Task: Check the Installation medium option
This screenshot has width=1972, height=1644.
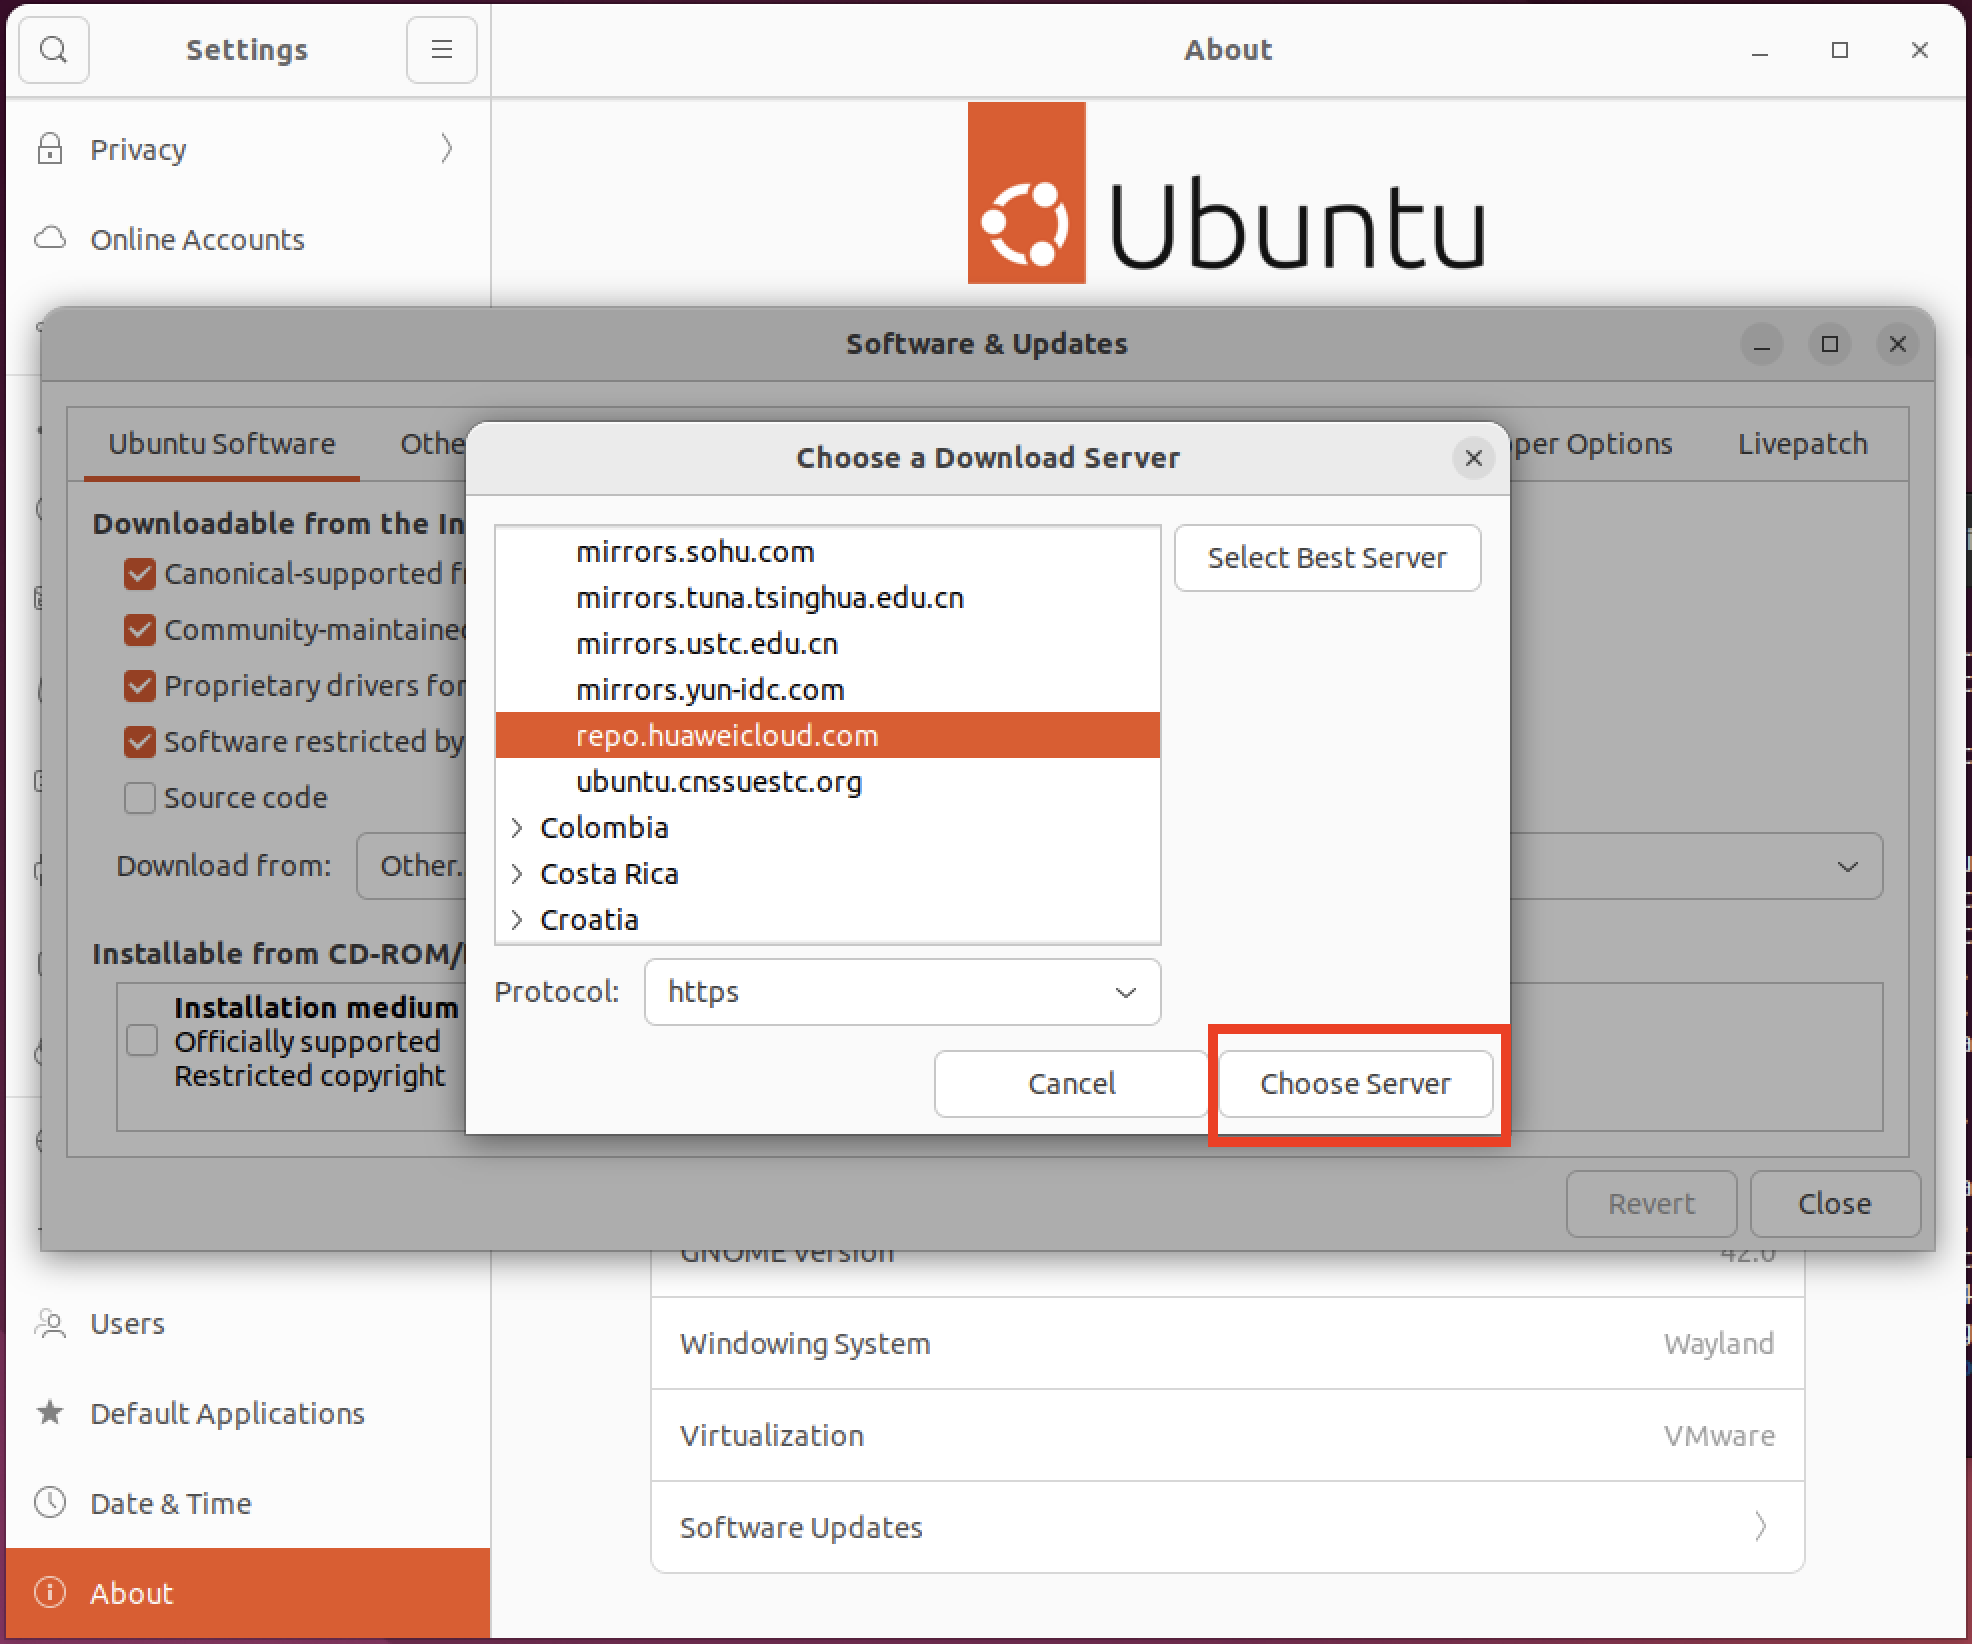Action: coord(143,1041)
